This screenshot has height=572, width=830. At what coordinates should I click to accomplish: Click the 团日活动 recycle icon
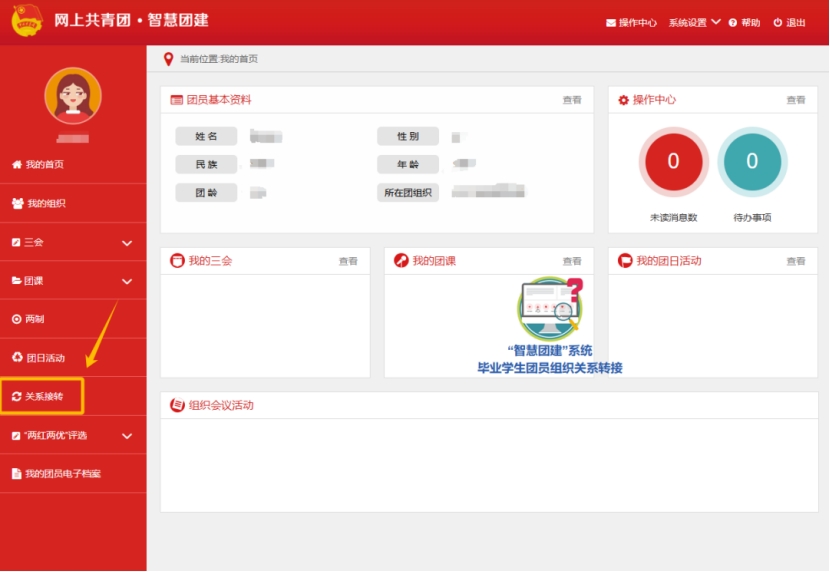coord(16,358)
